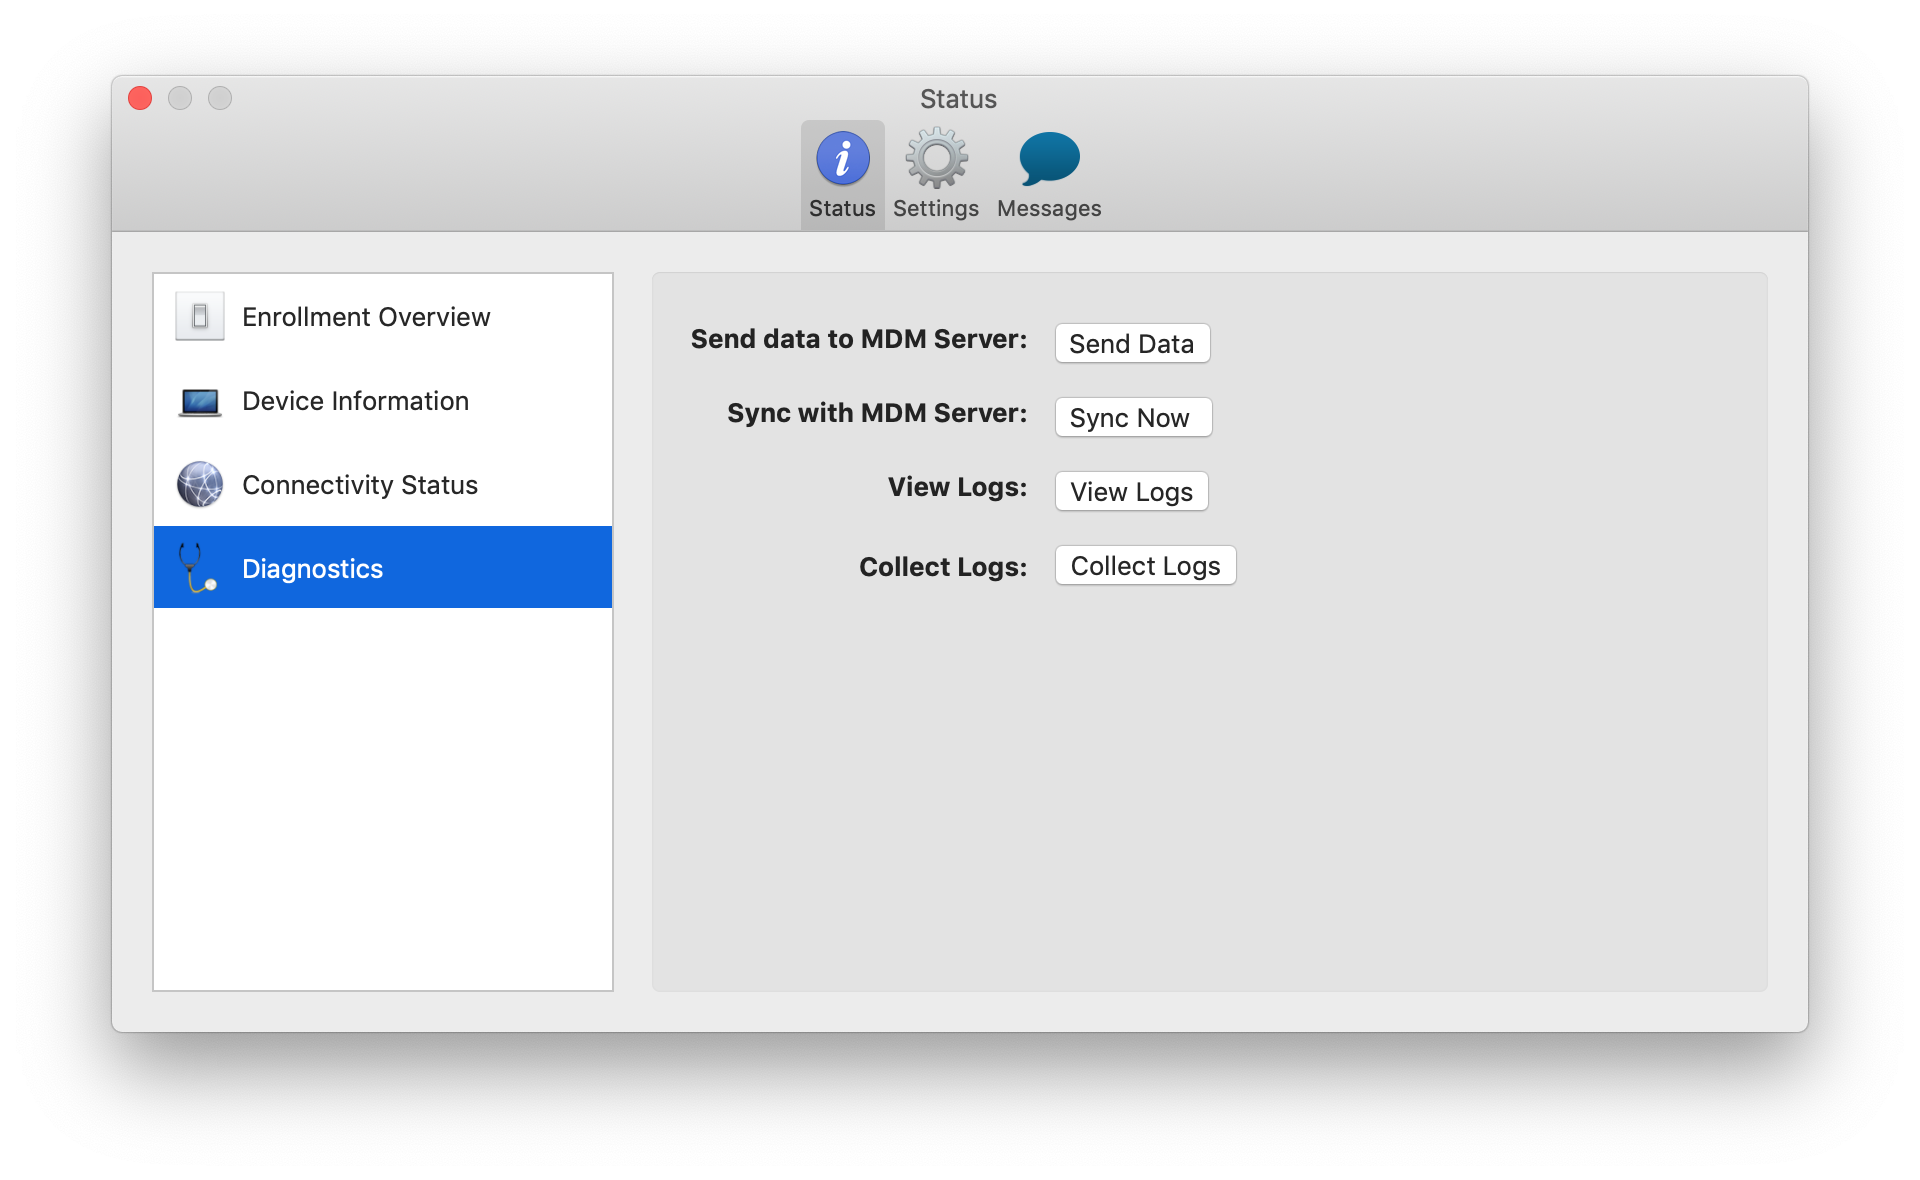Select the Enrollment Overview row

[366, 317]
